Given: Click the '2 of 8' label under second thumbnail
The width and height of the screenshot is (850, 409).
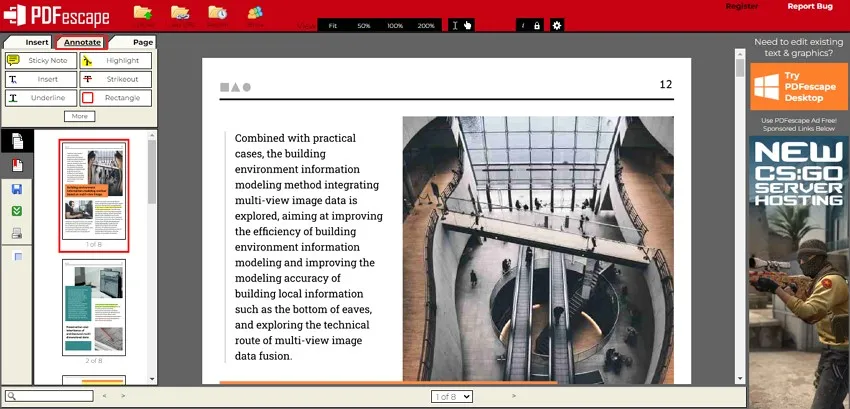Looking at the screenshot, I should pyautogui.click(x=93, y=361).
